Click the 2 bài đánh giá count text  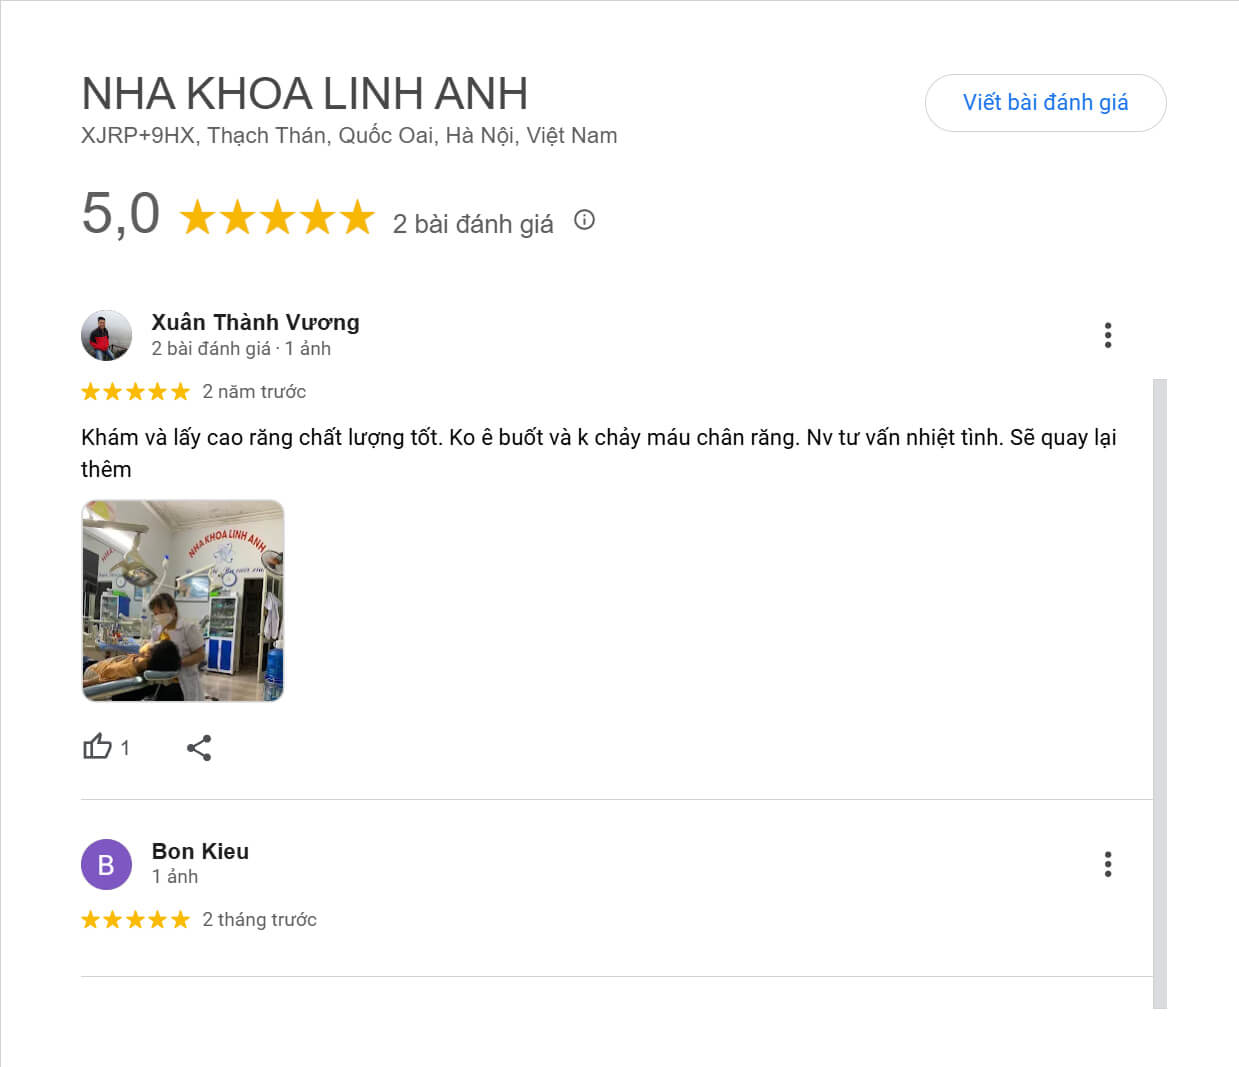click(x=473, y=224)
